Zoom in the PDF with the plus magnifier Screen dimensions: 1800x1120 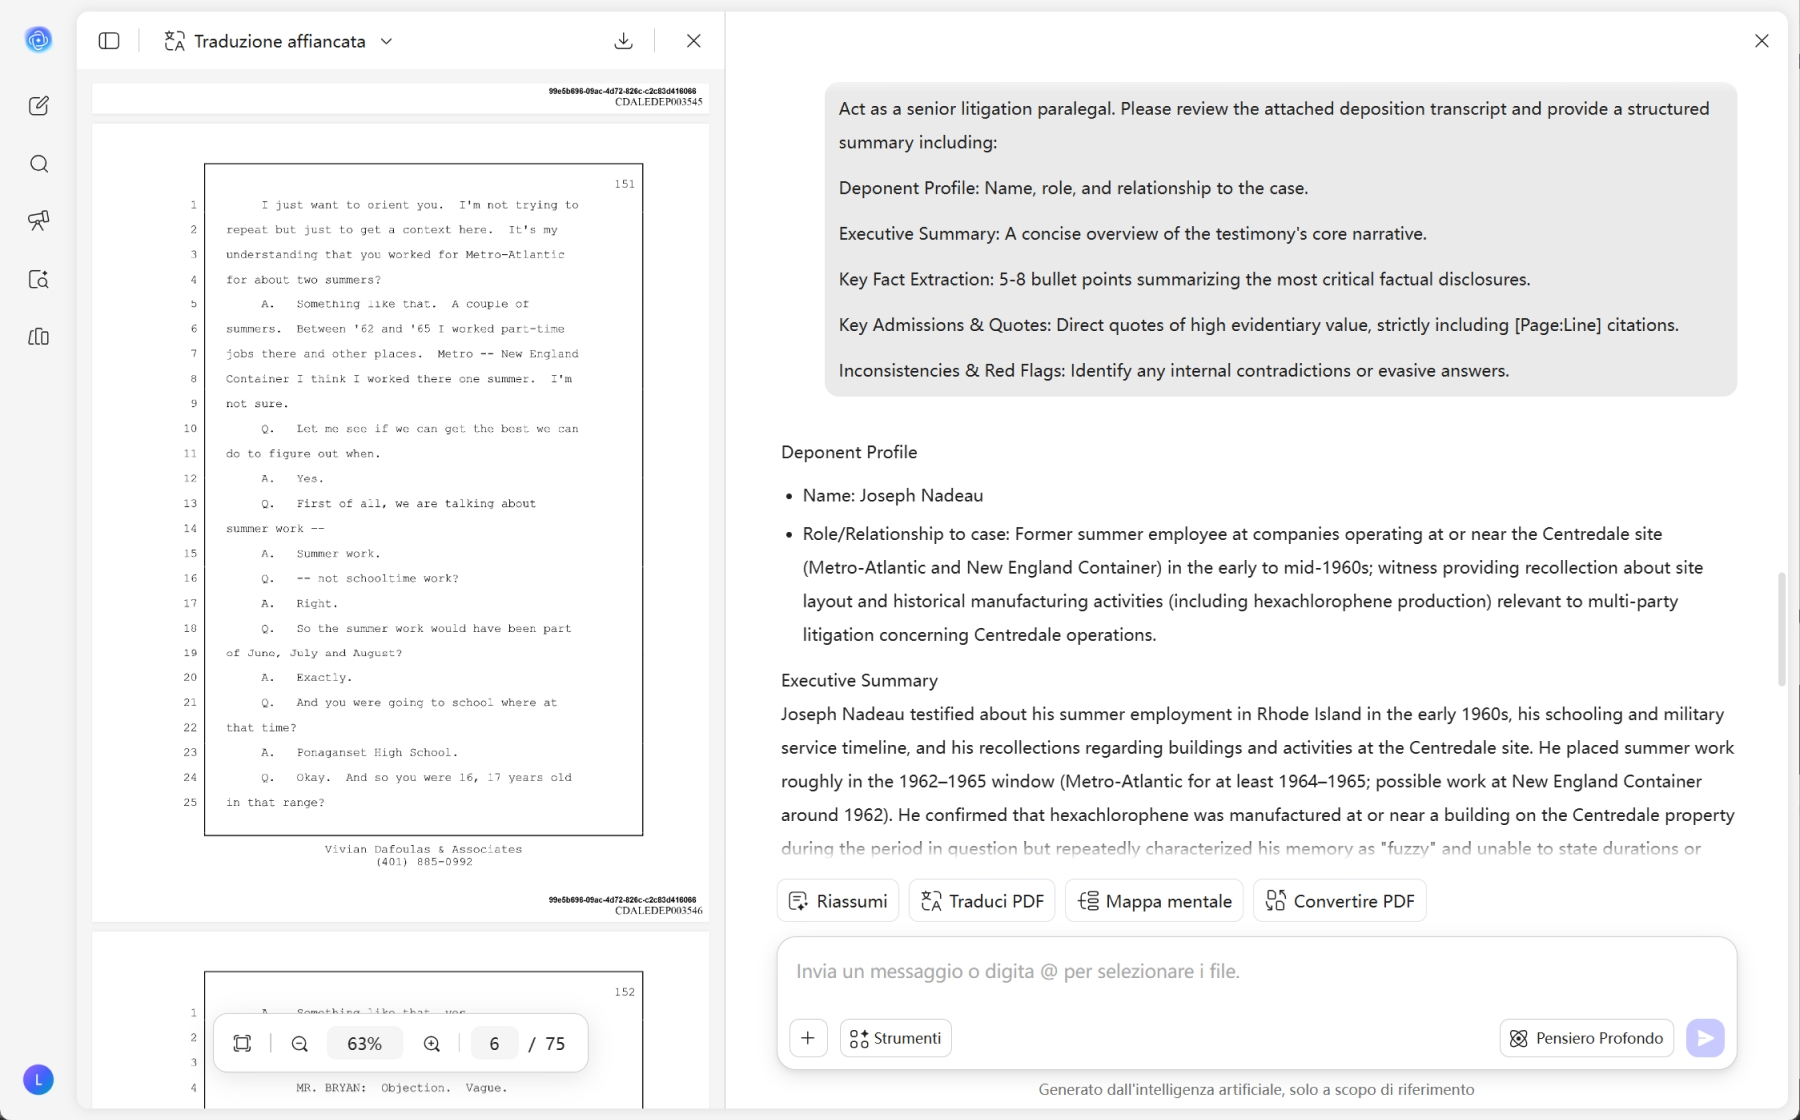click(x=431, y=1043)
